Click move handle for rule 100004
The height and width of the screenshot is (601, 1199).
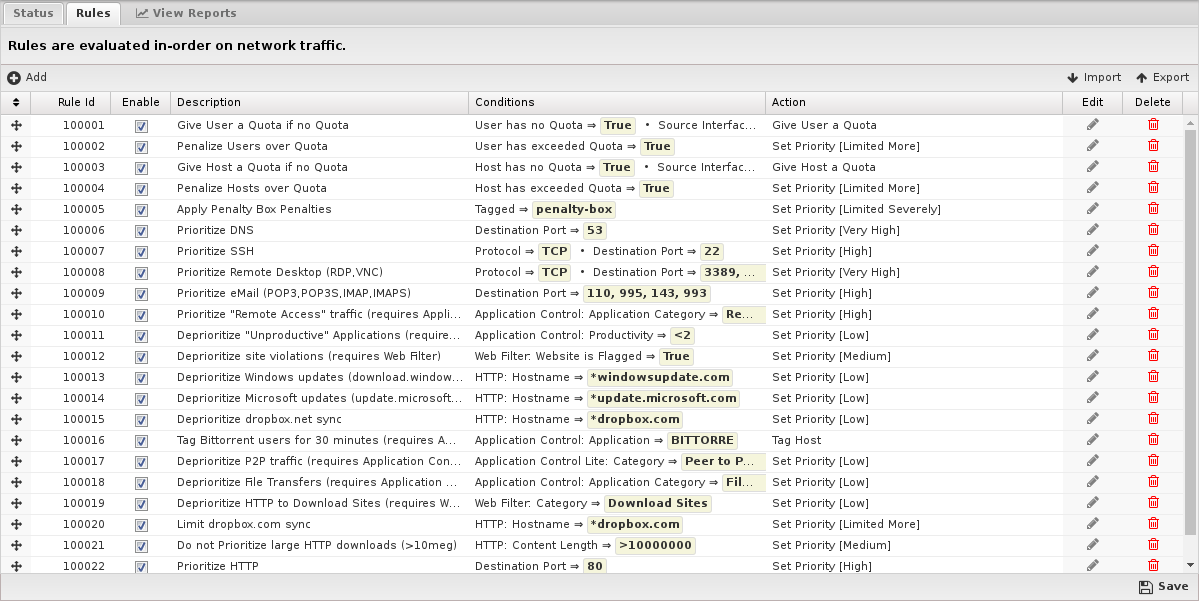[16, 188]
